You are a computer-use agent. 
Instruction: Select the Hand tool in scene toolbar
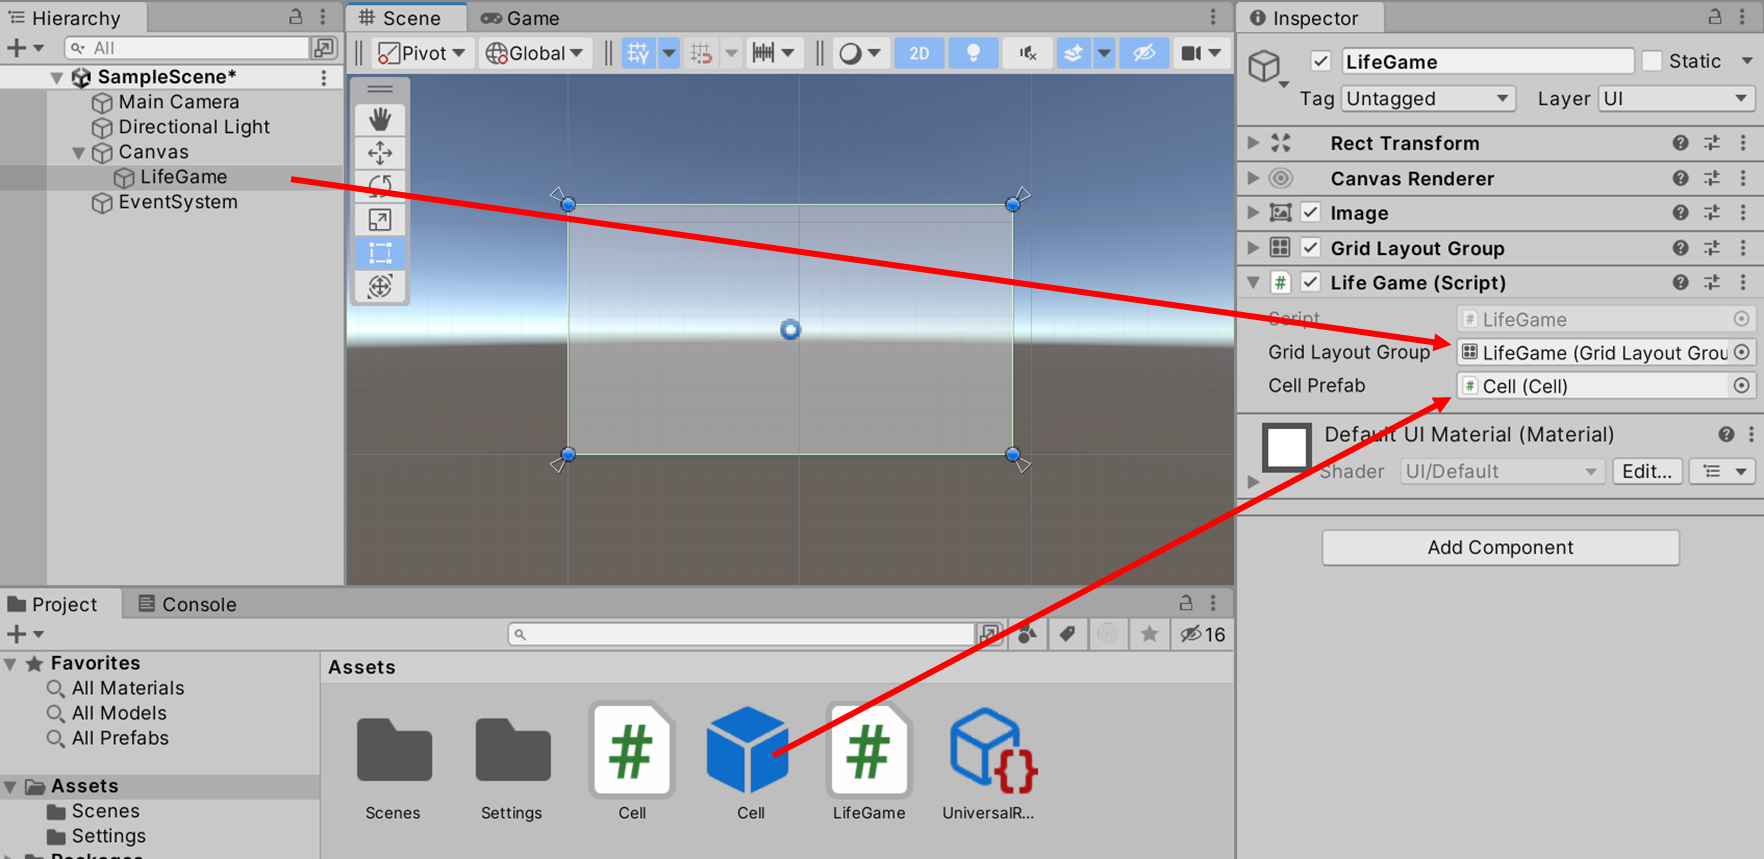coord(380,120)
